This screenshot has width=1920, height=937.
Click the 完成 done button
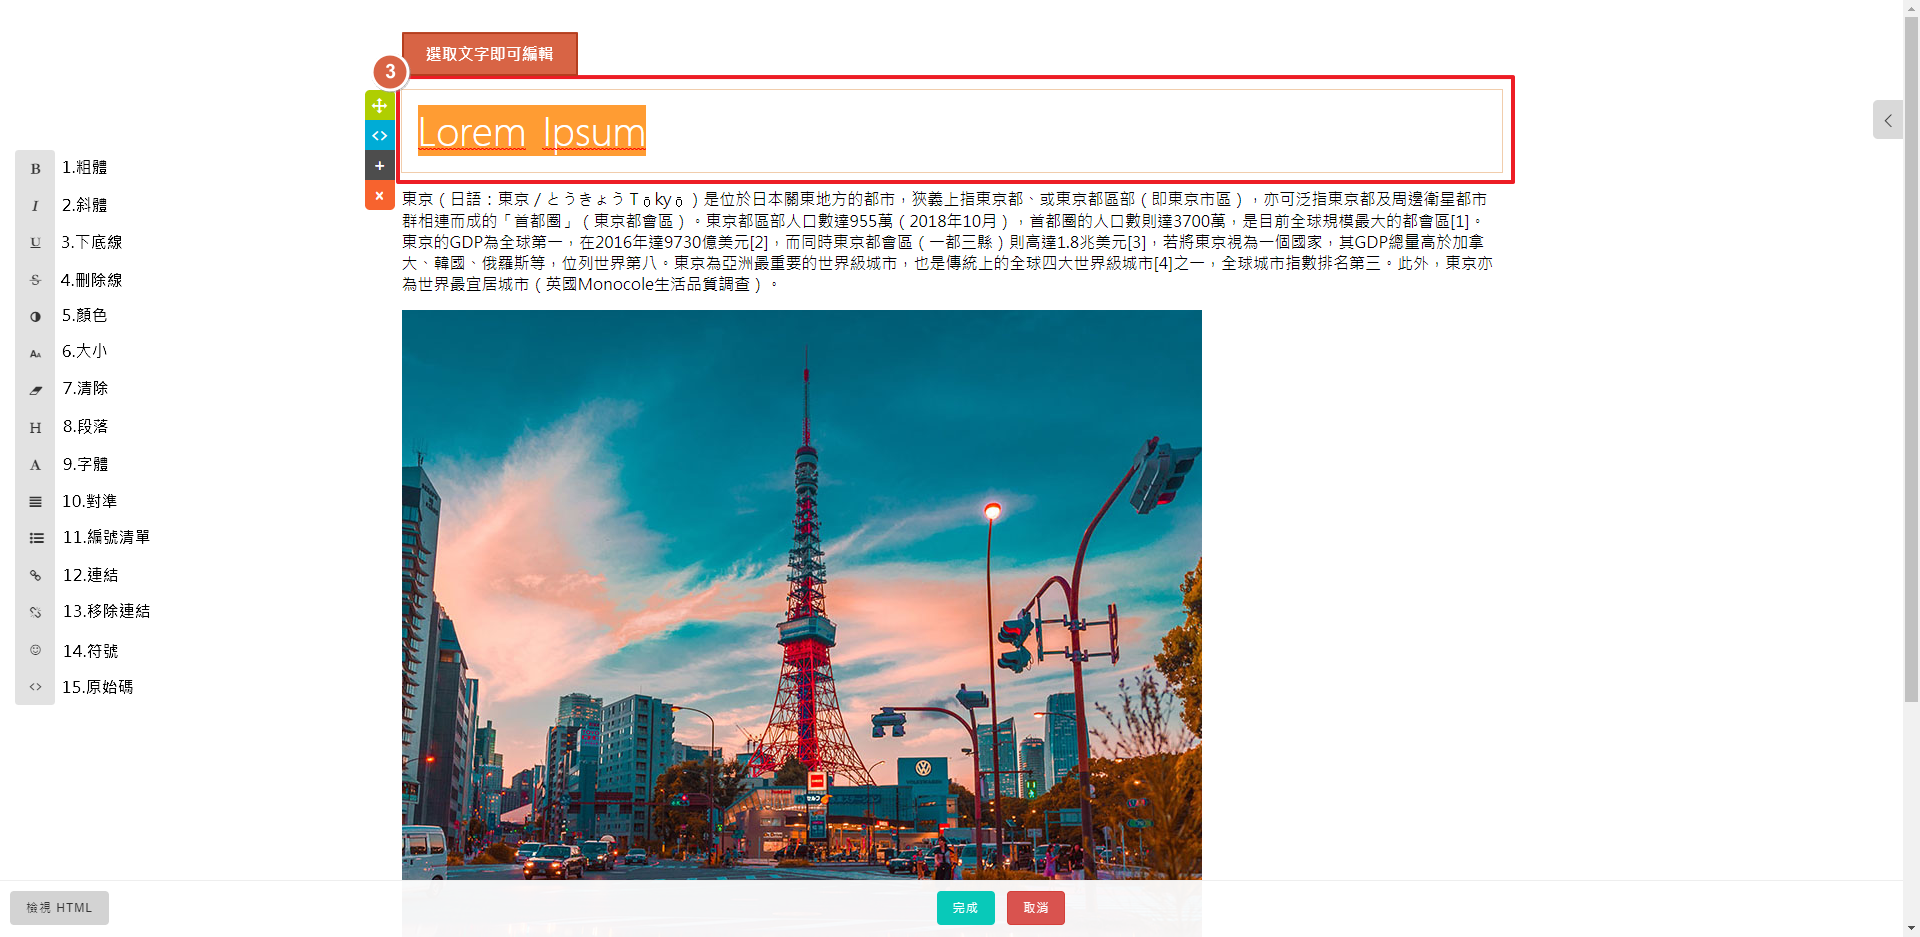[965, 908]
